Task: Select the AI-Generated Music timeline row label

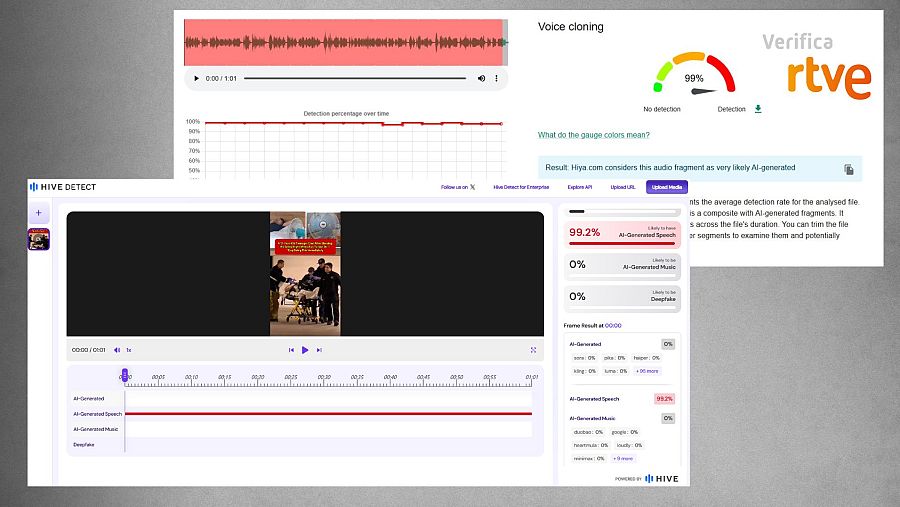Action: click(95, 429)
